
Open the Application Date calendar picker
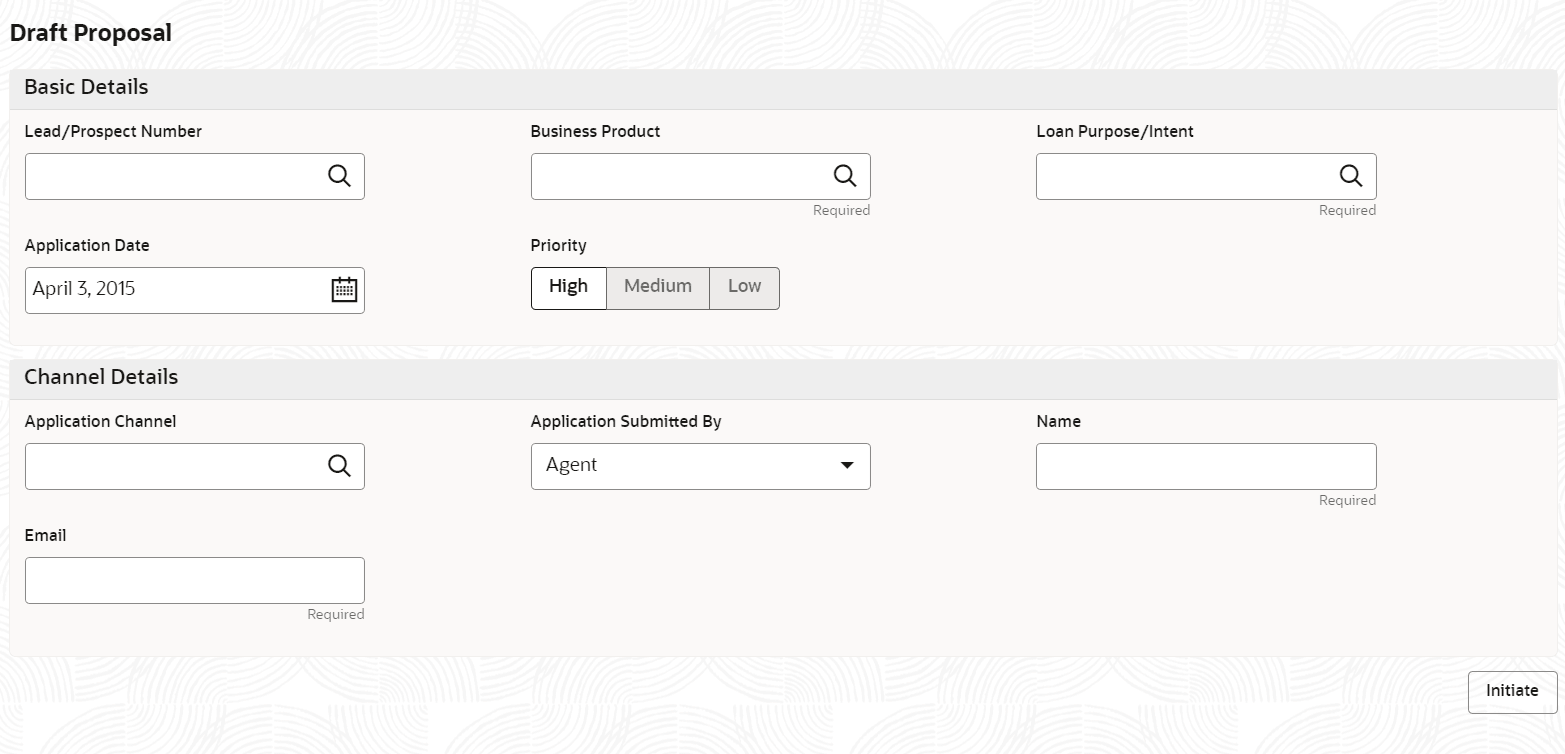[344, 290]
